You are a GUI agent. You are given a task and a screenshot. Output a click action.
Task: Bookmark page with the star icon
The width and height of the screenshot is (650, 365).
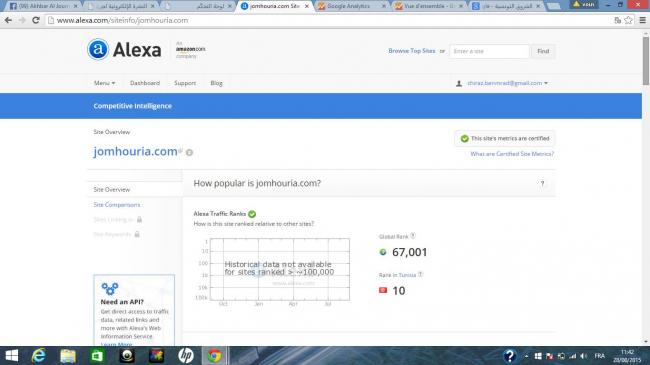pyautogui.click(x=628, y=20)
